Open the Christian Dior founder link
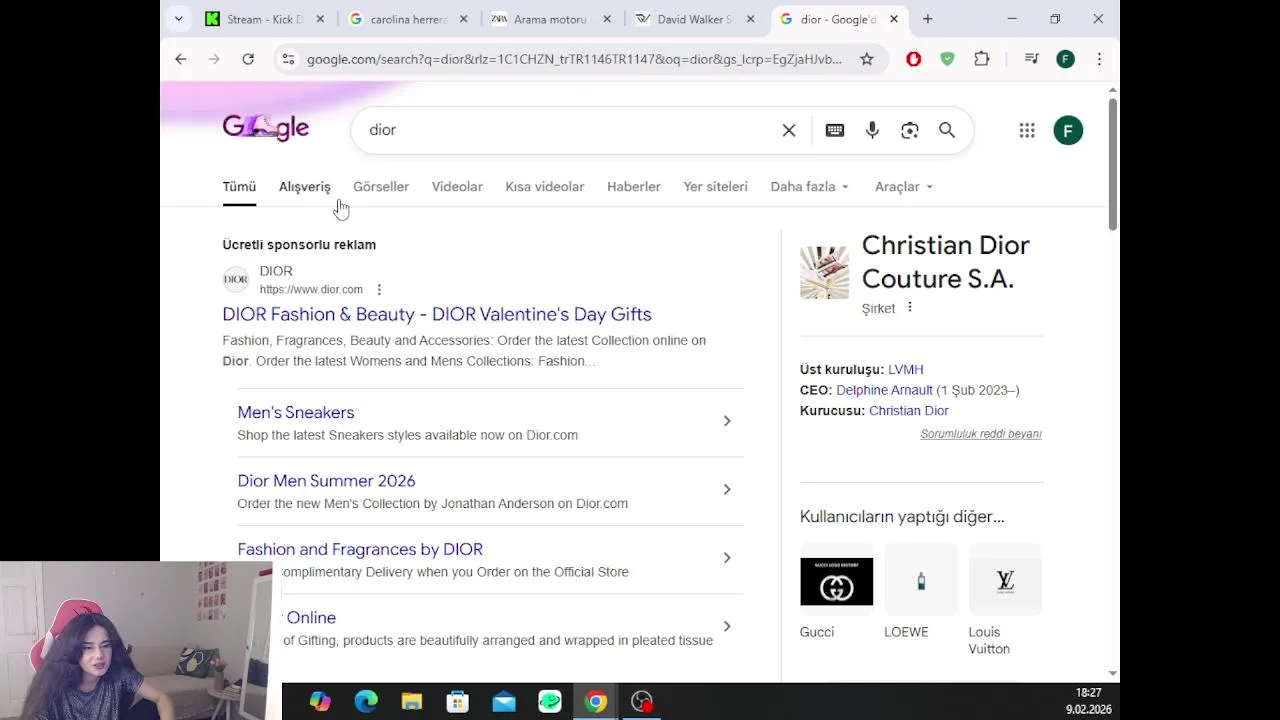This screenshot has height=720, width=1280. click(909, 411)
